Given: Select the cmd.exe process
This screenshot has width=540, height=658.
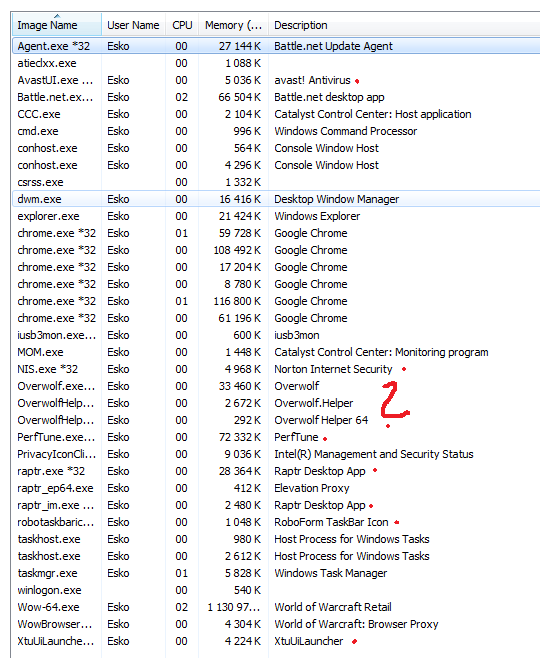Looking at the screenshot, I should [x=276, y=131].
